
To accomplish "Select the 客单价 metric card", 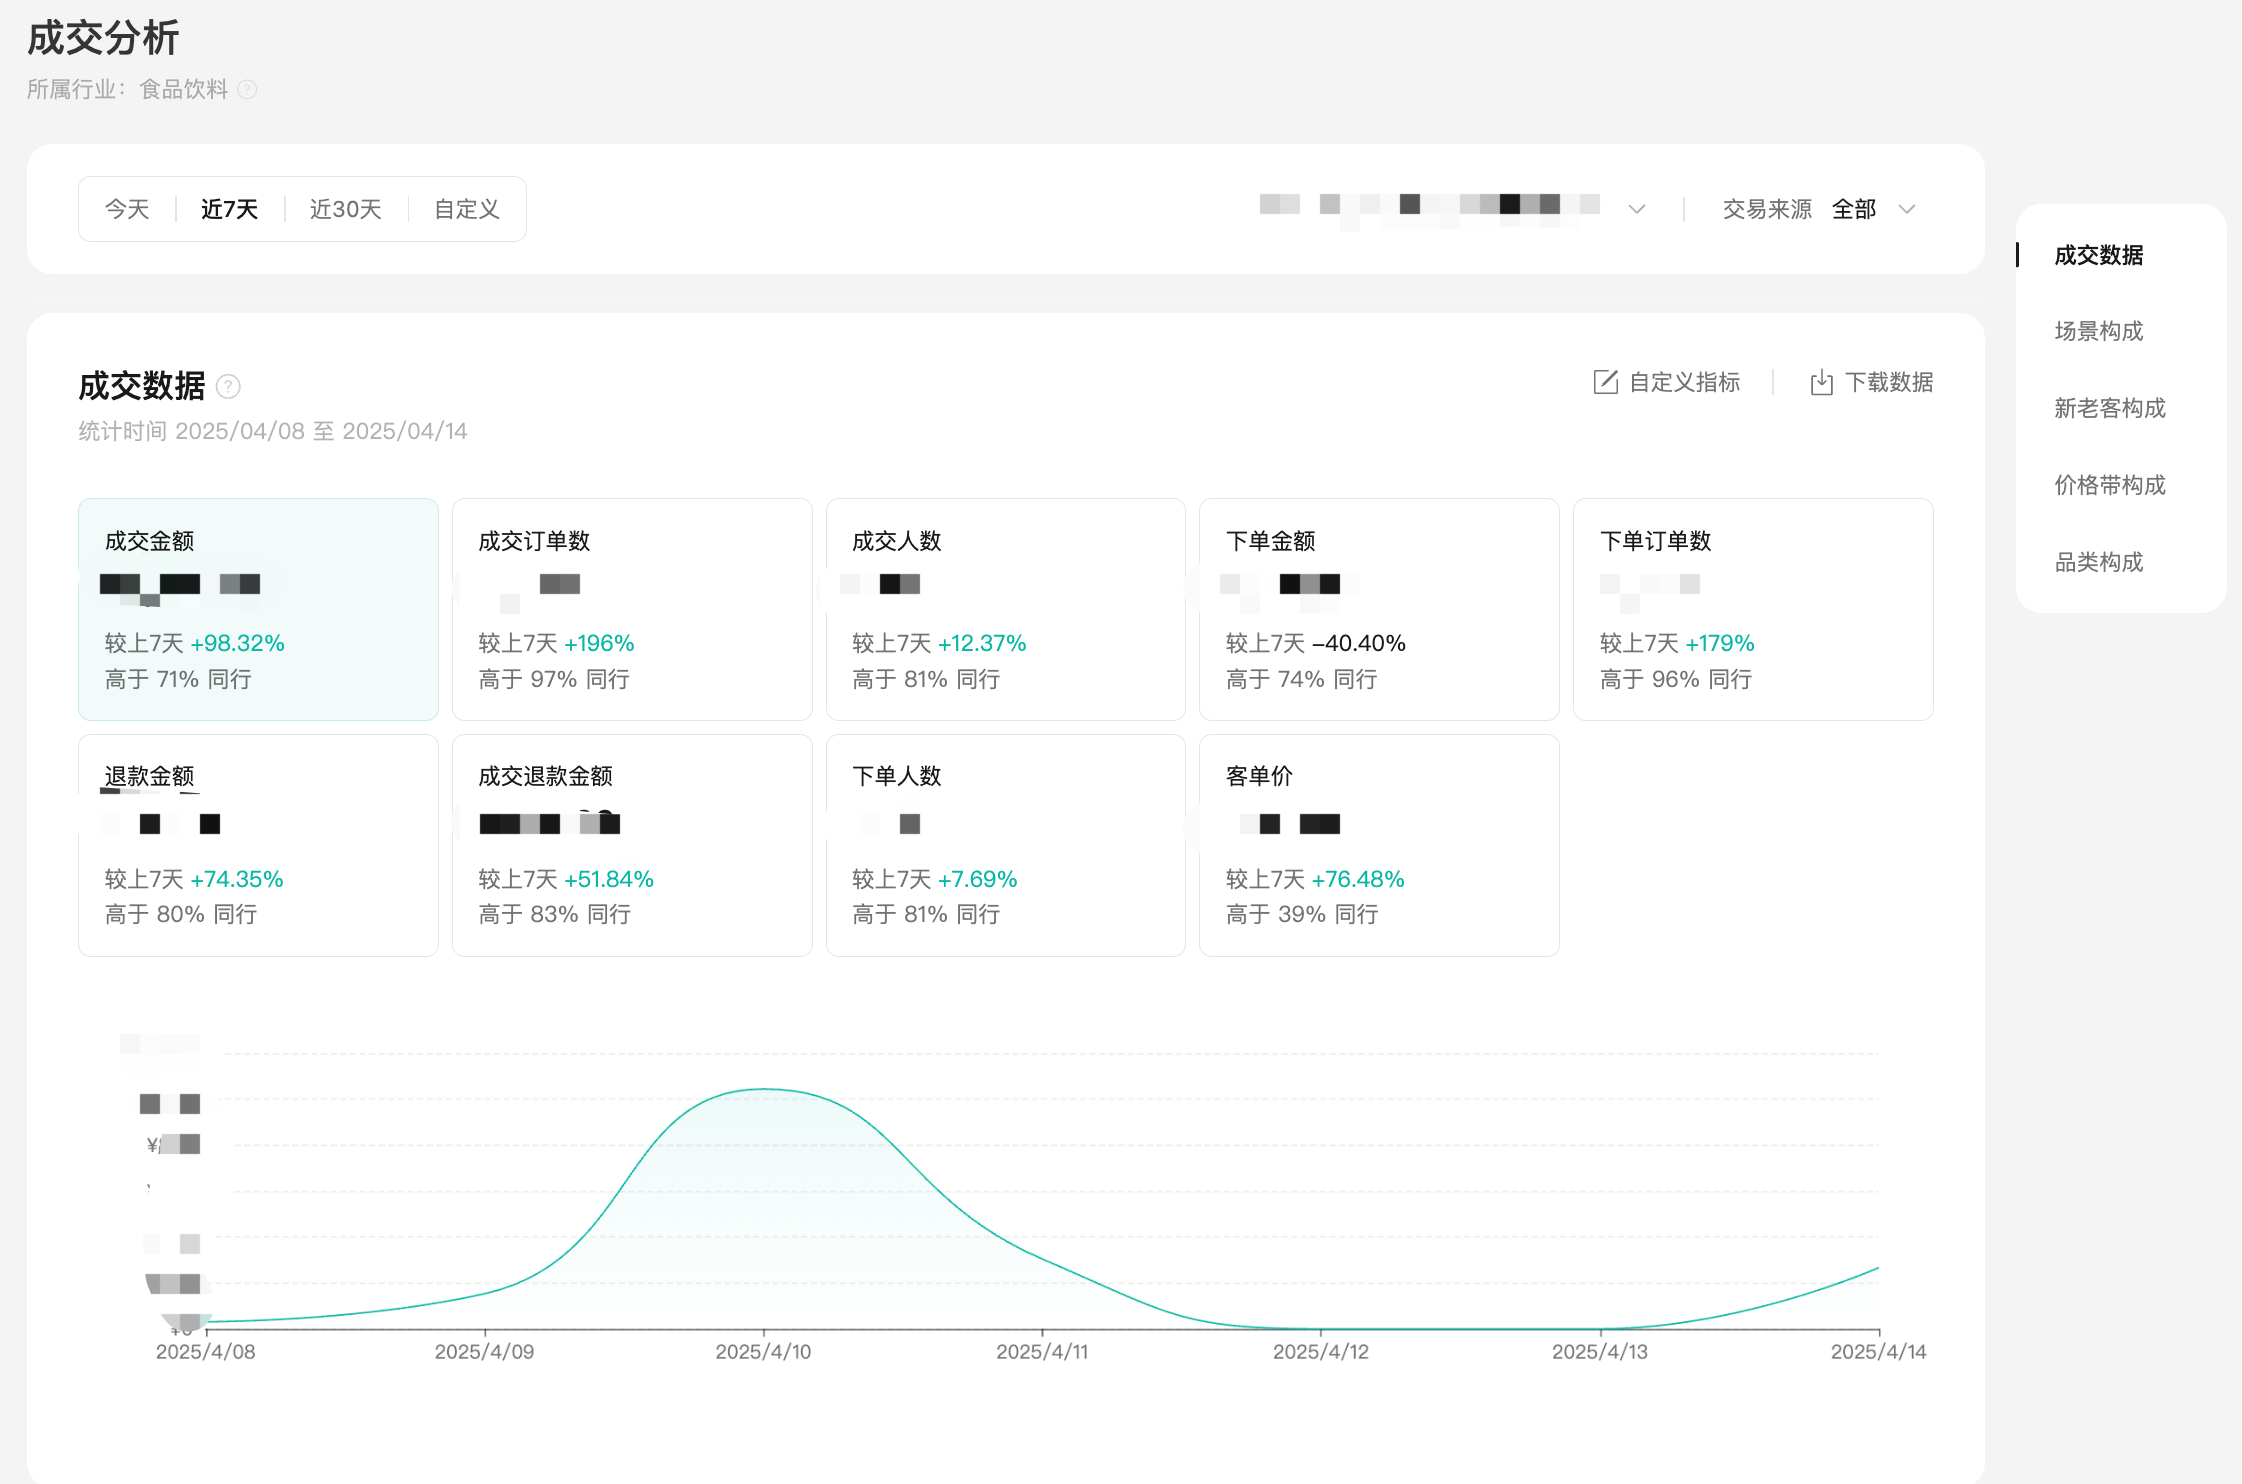I will click(x=1378, y=845).
